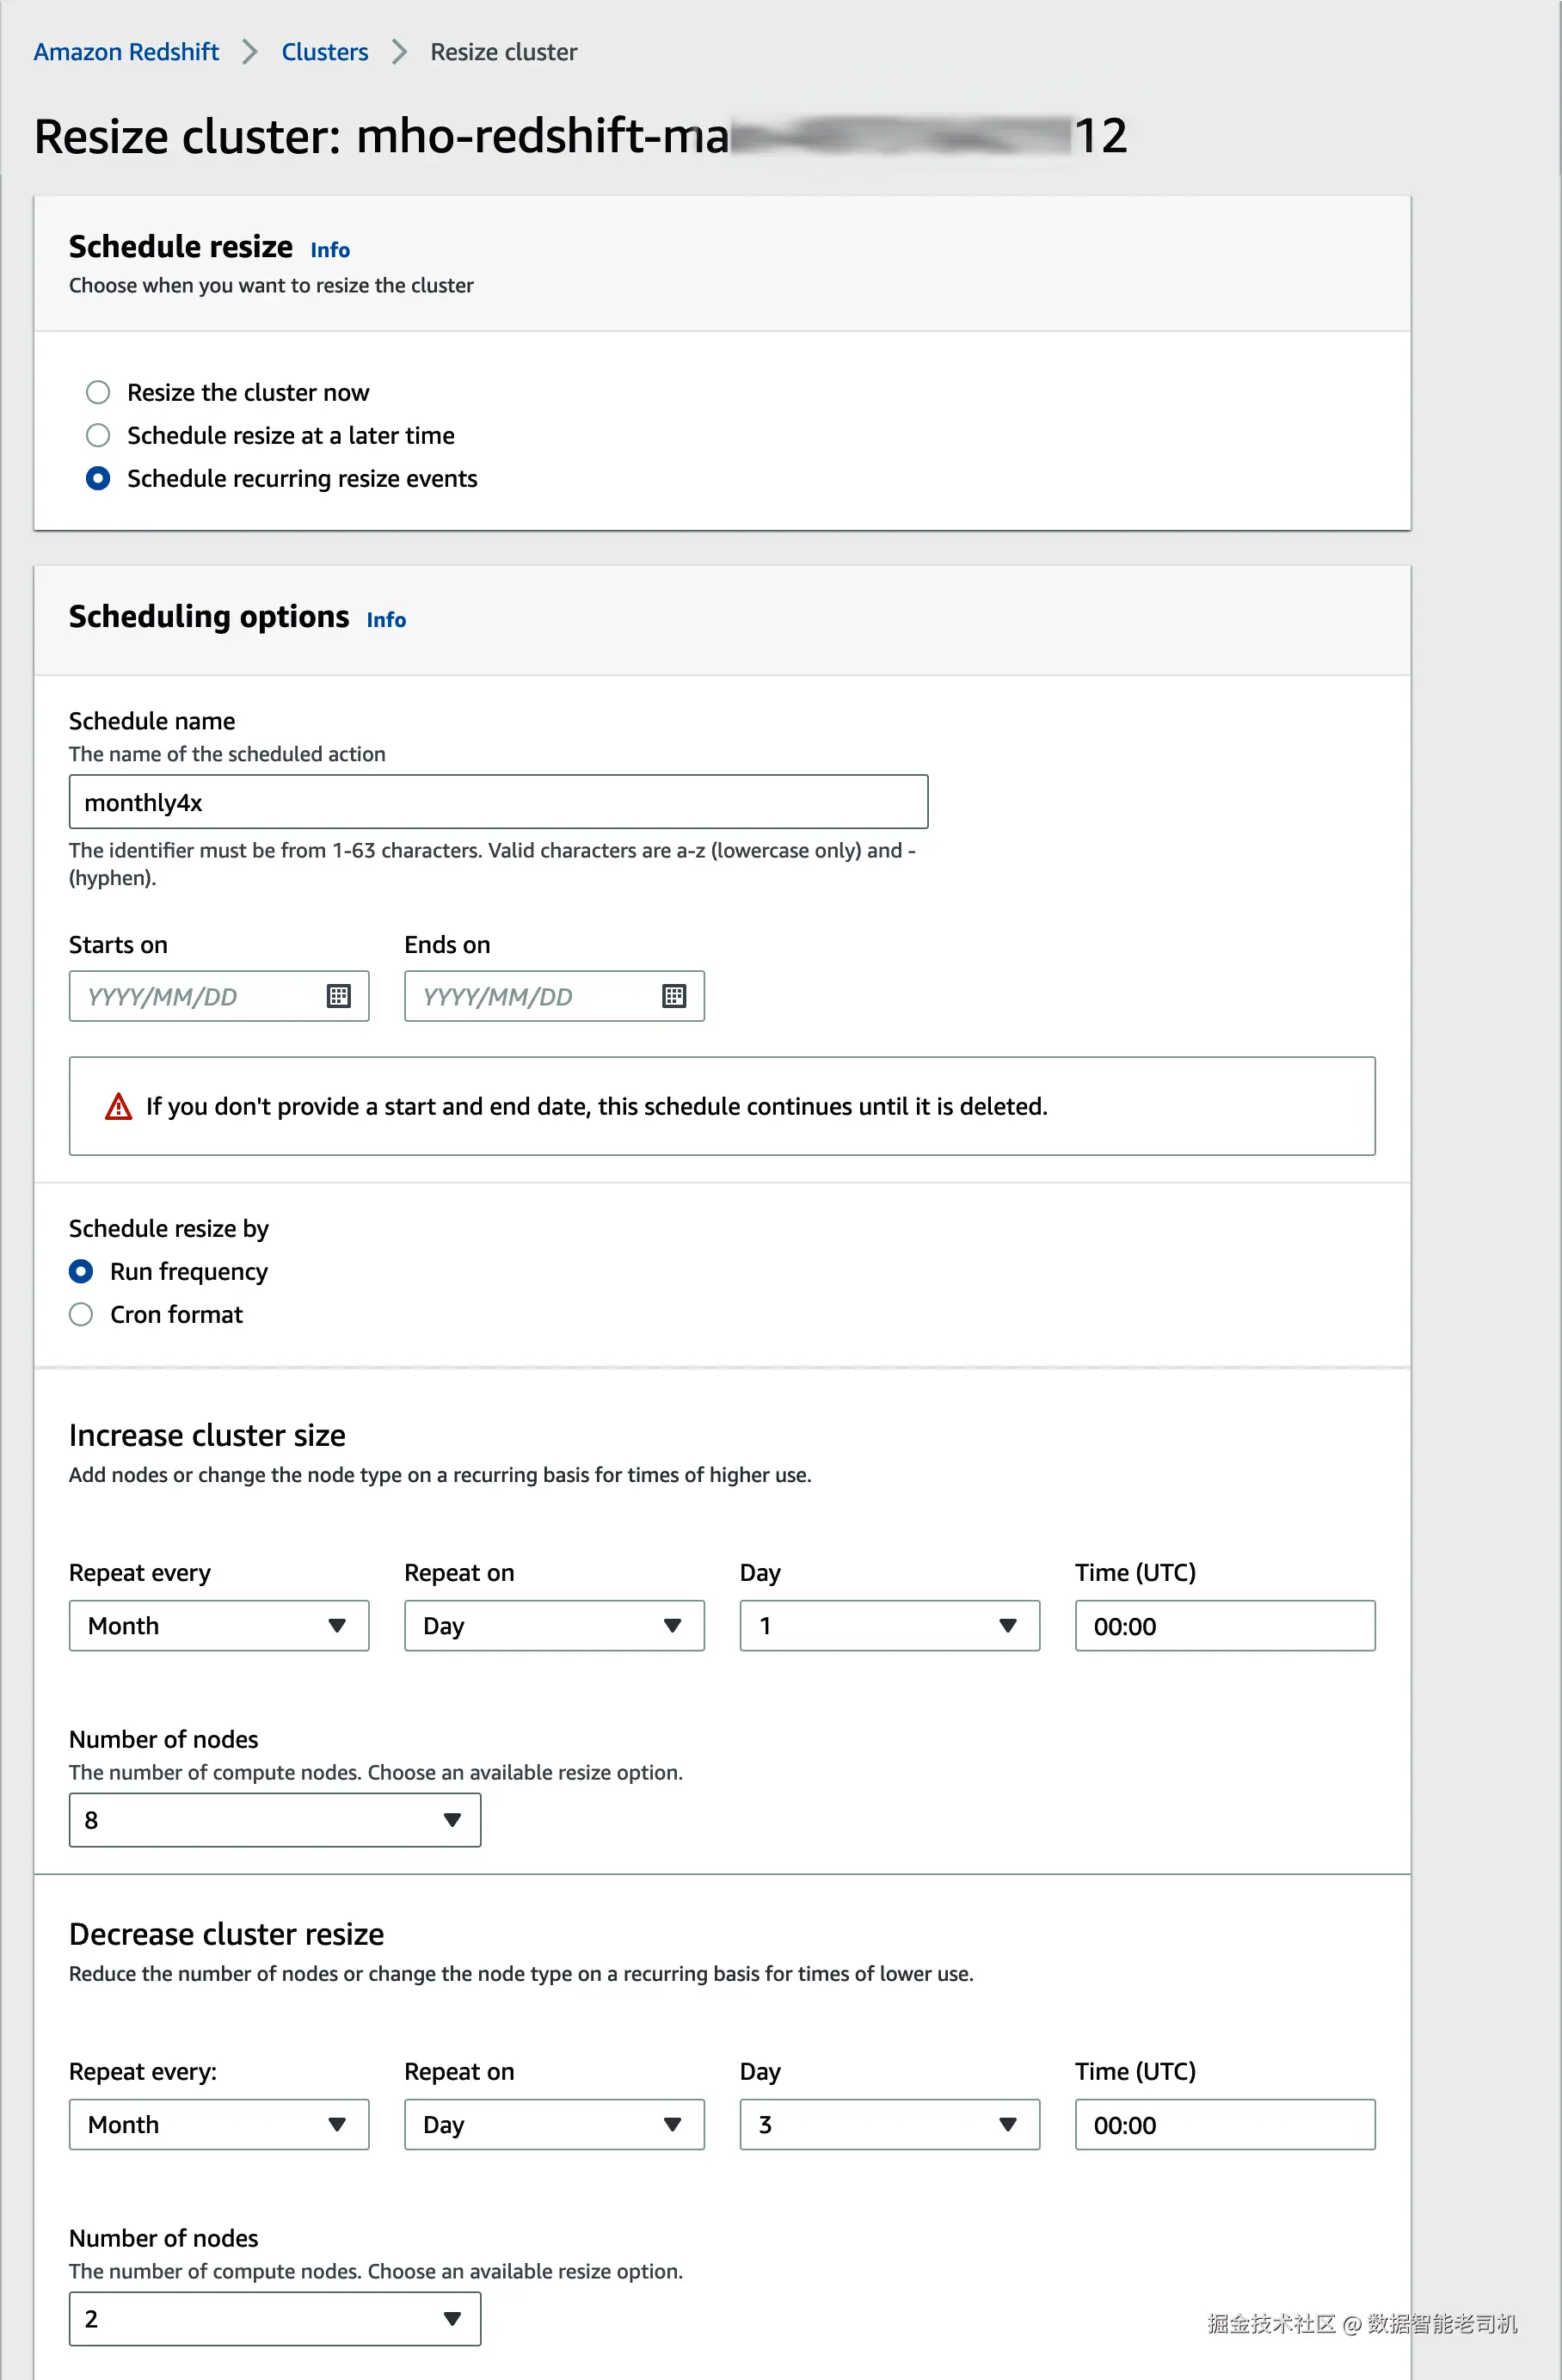Click Increase section Time (UTC) field
The image size is (1562, 2380).
tap(1224, 1625)
